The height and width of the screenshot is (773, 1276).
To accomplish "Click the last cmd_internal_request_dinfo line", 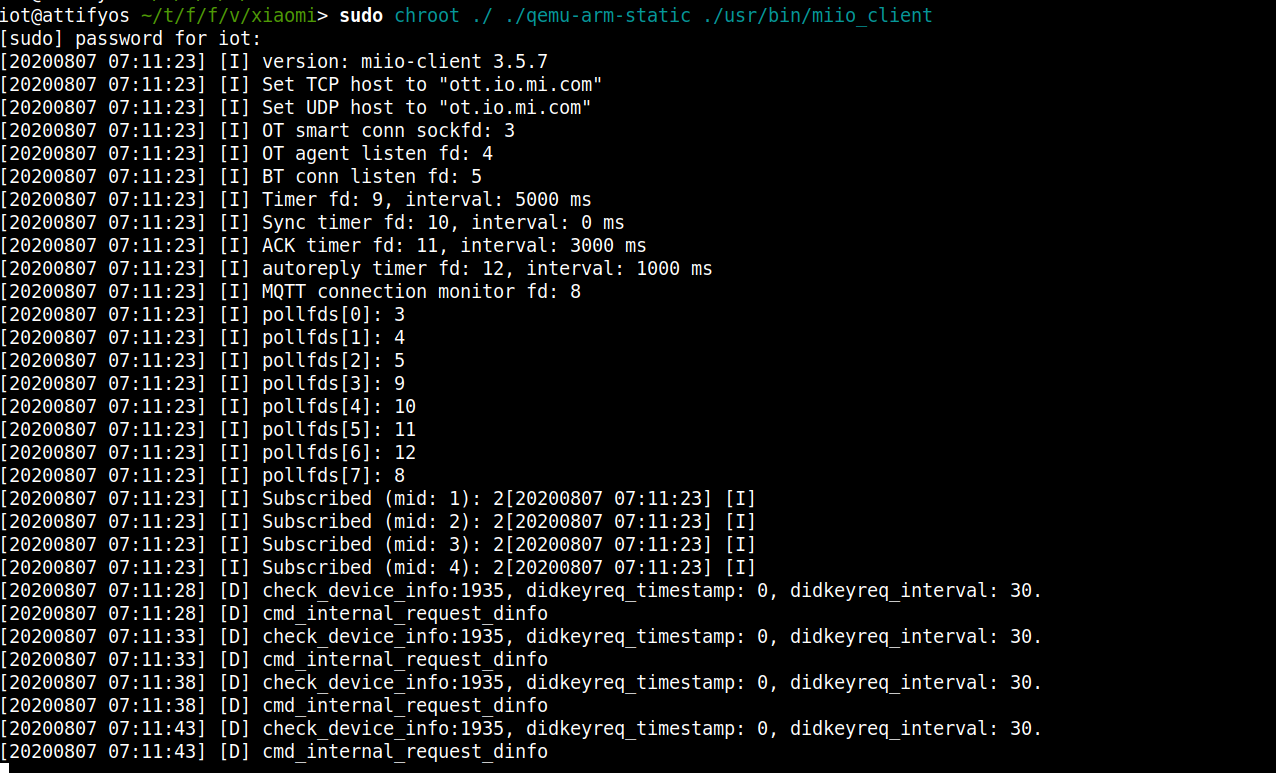I will click(x=405, y=752).
